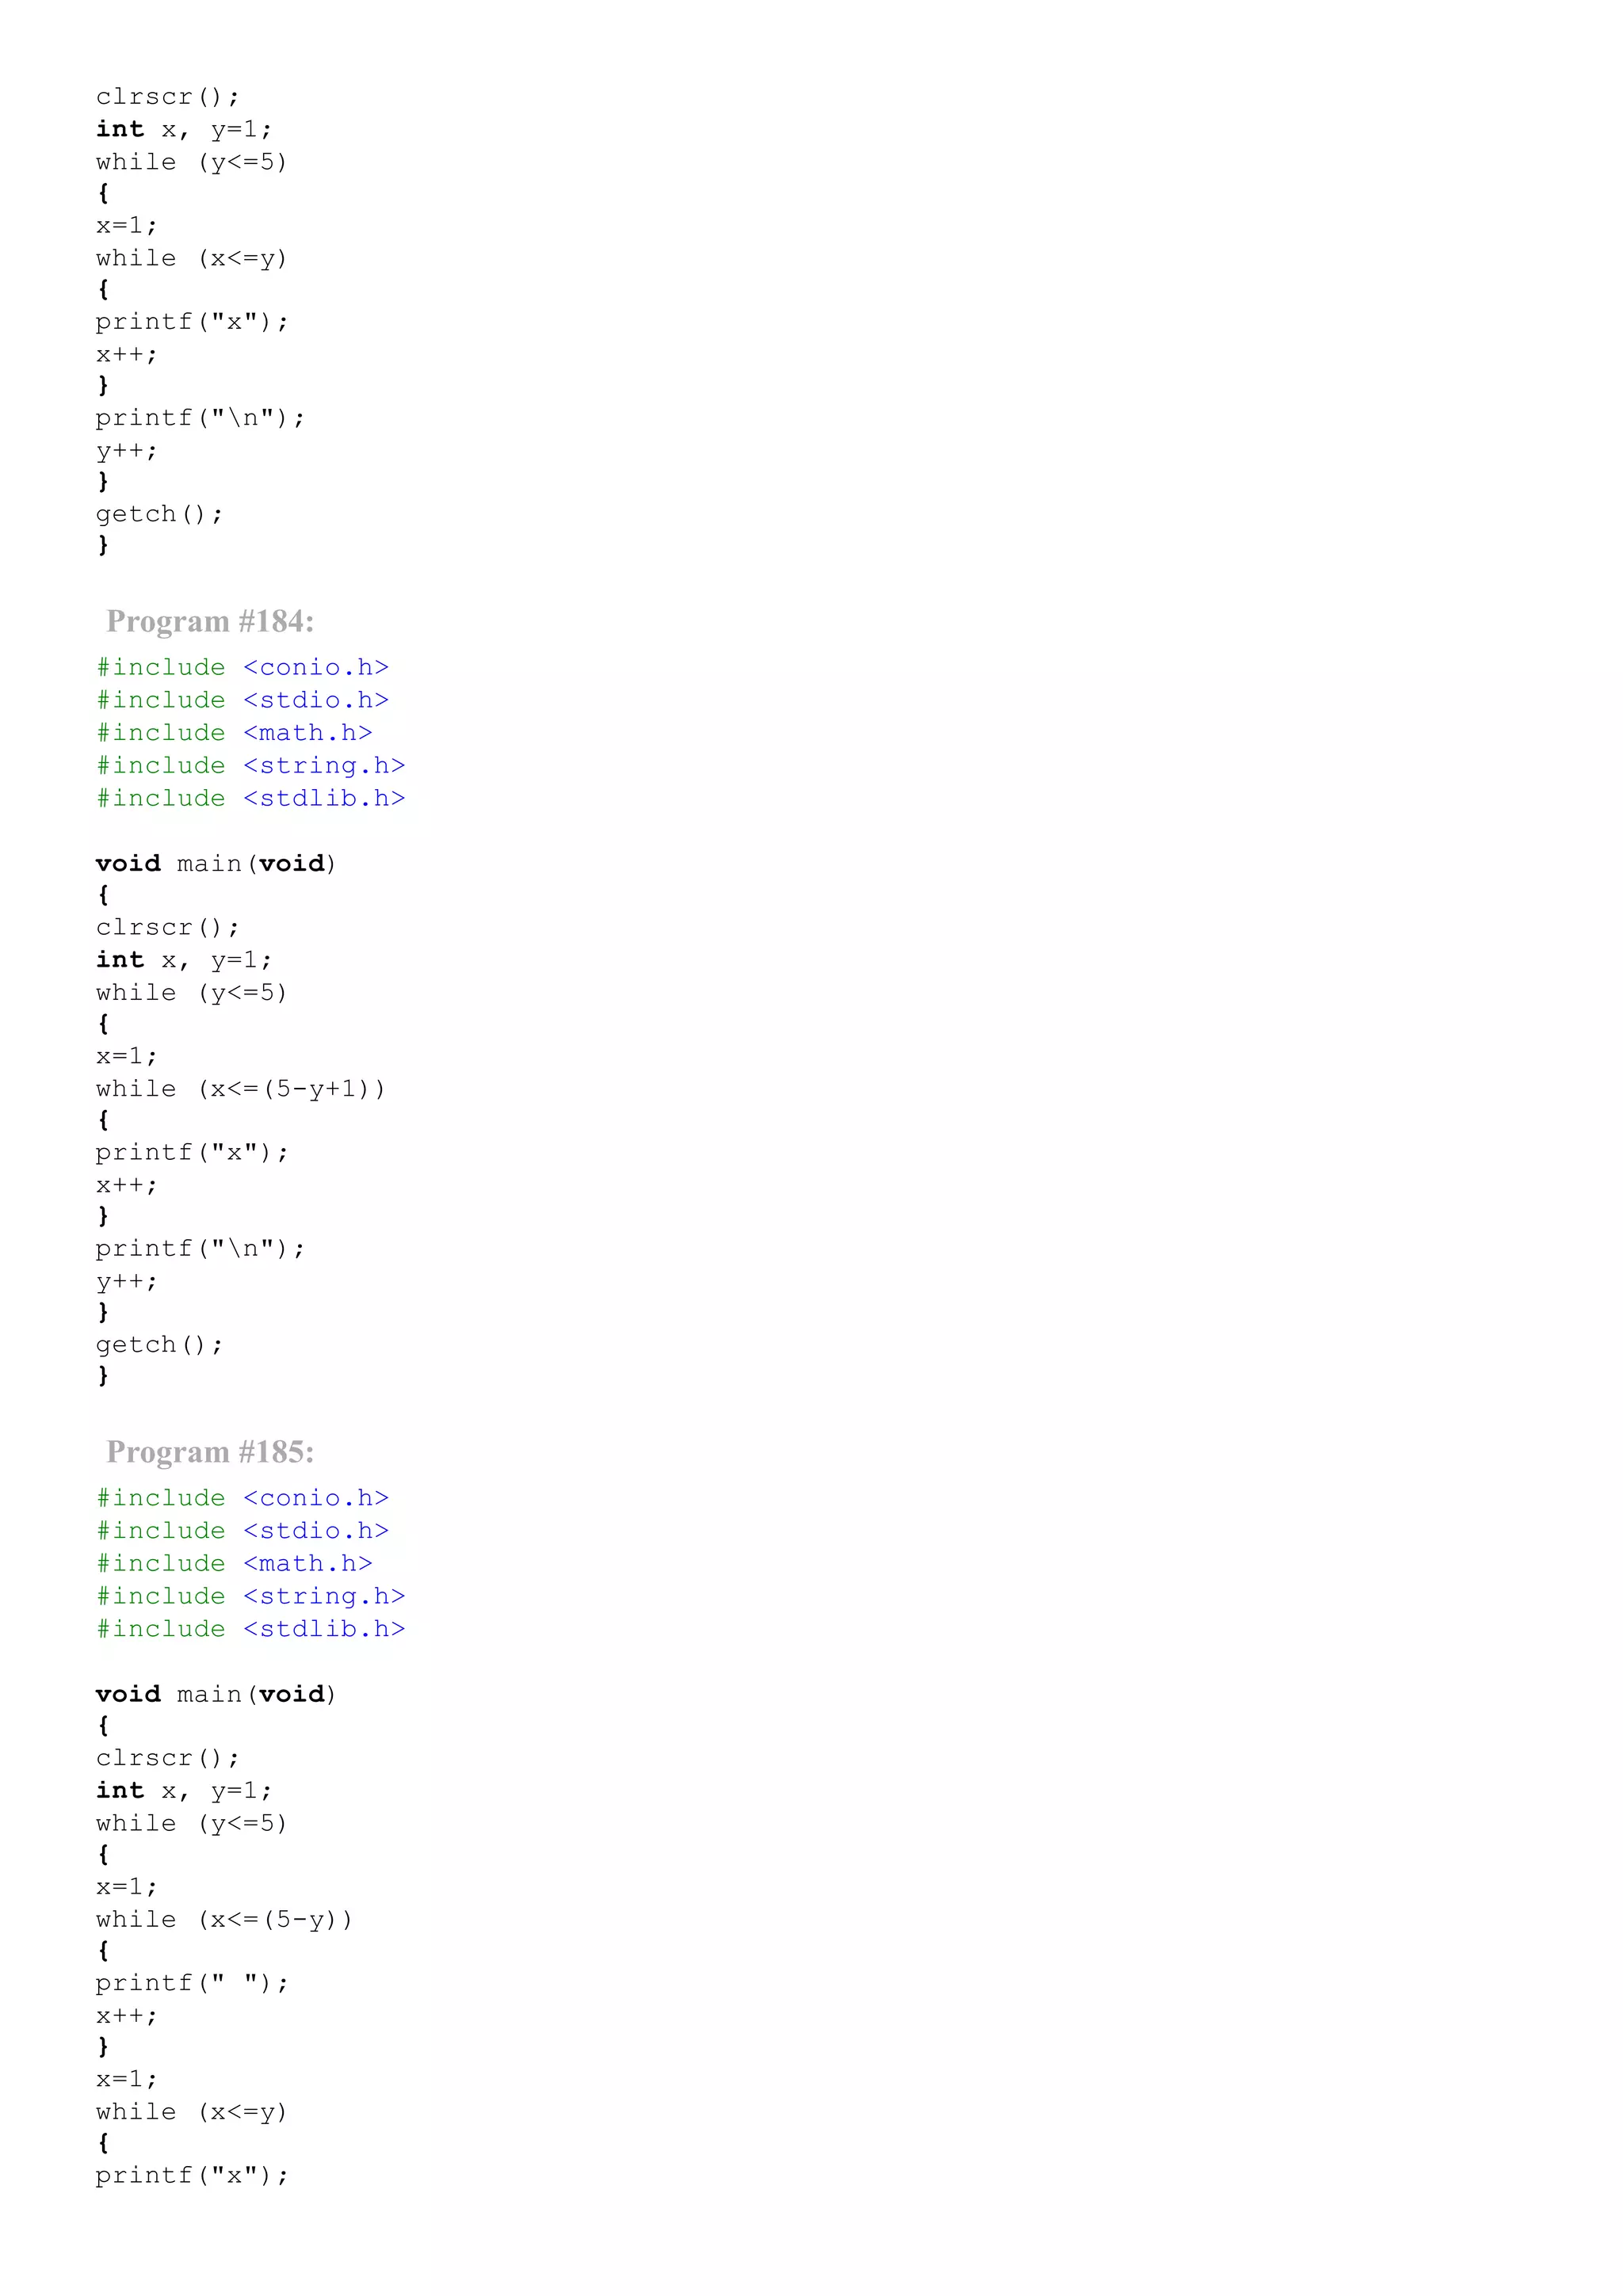Select the line "while (x<=(5-y+1))"

[x=240, y=1089]
